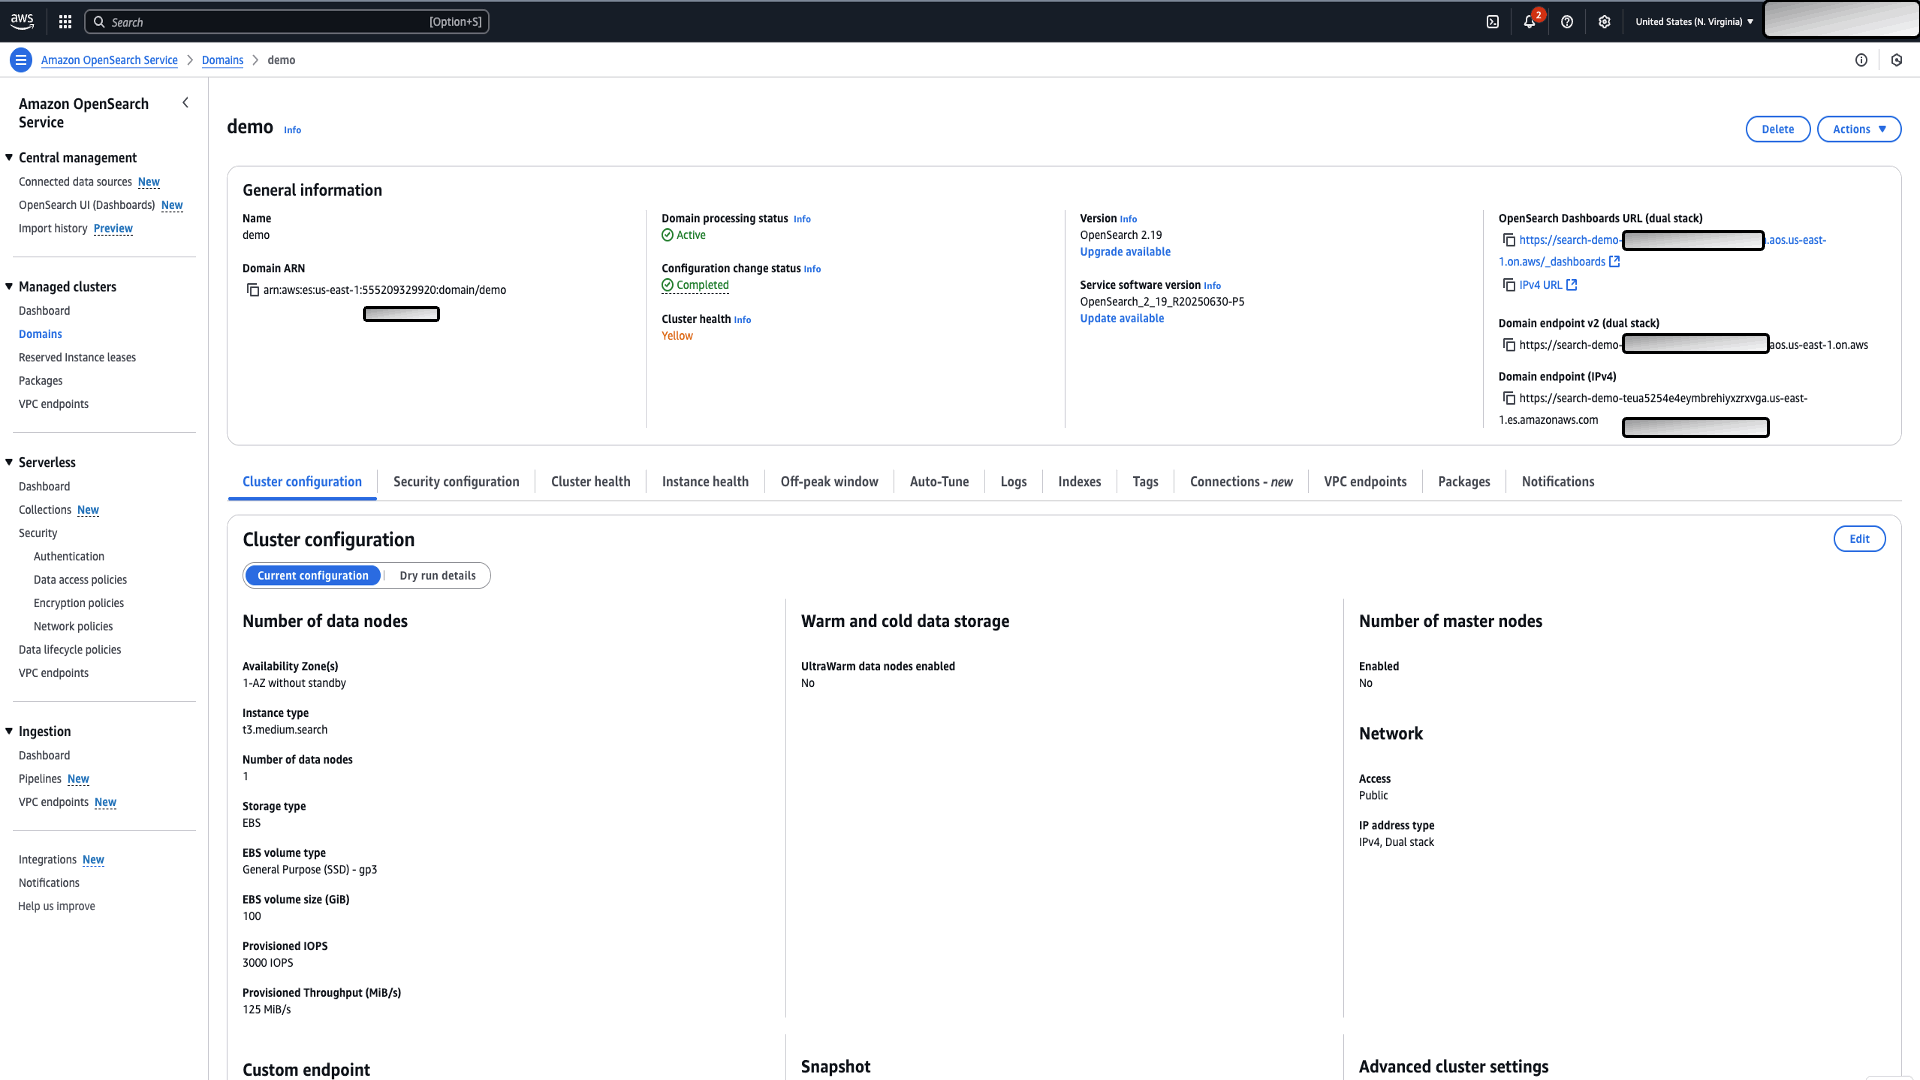The image size is (1920, 1080).
Task: Launch CloudShell from the top bar
Action: tap(1492, 22)
